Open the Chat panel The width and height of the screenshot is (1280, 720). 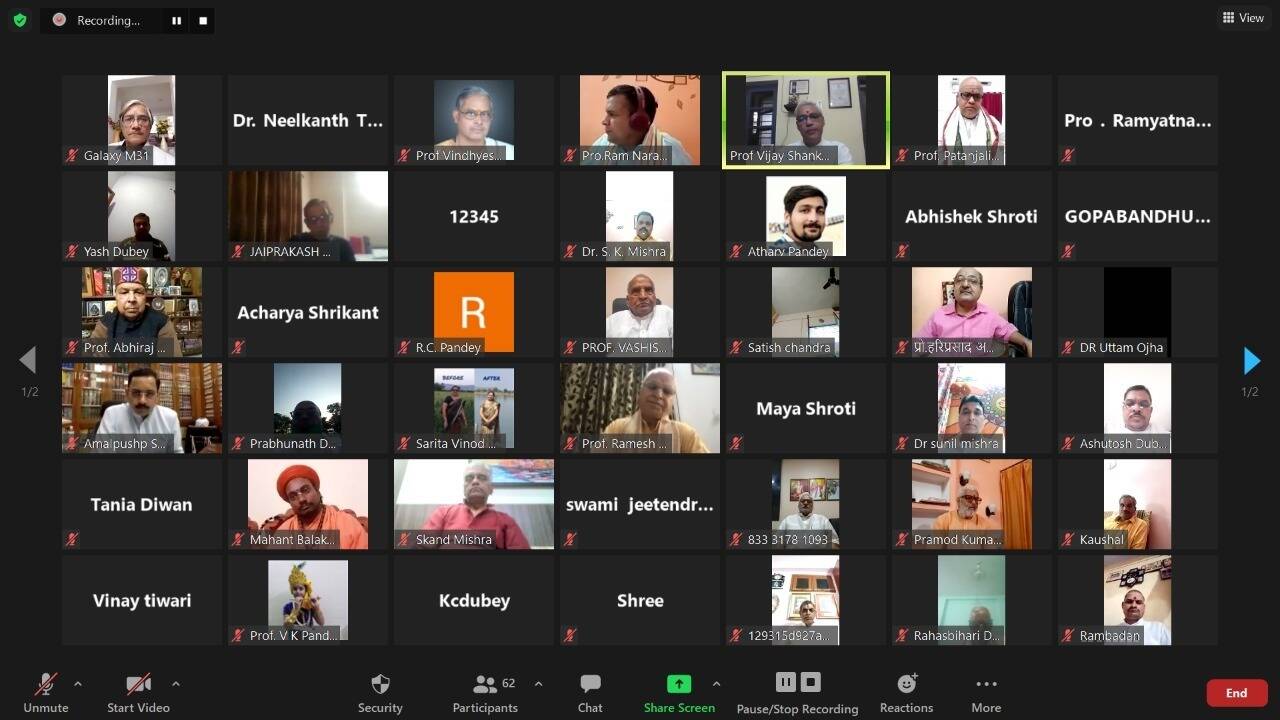tap(590, 693)
